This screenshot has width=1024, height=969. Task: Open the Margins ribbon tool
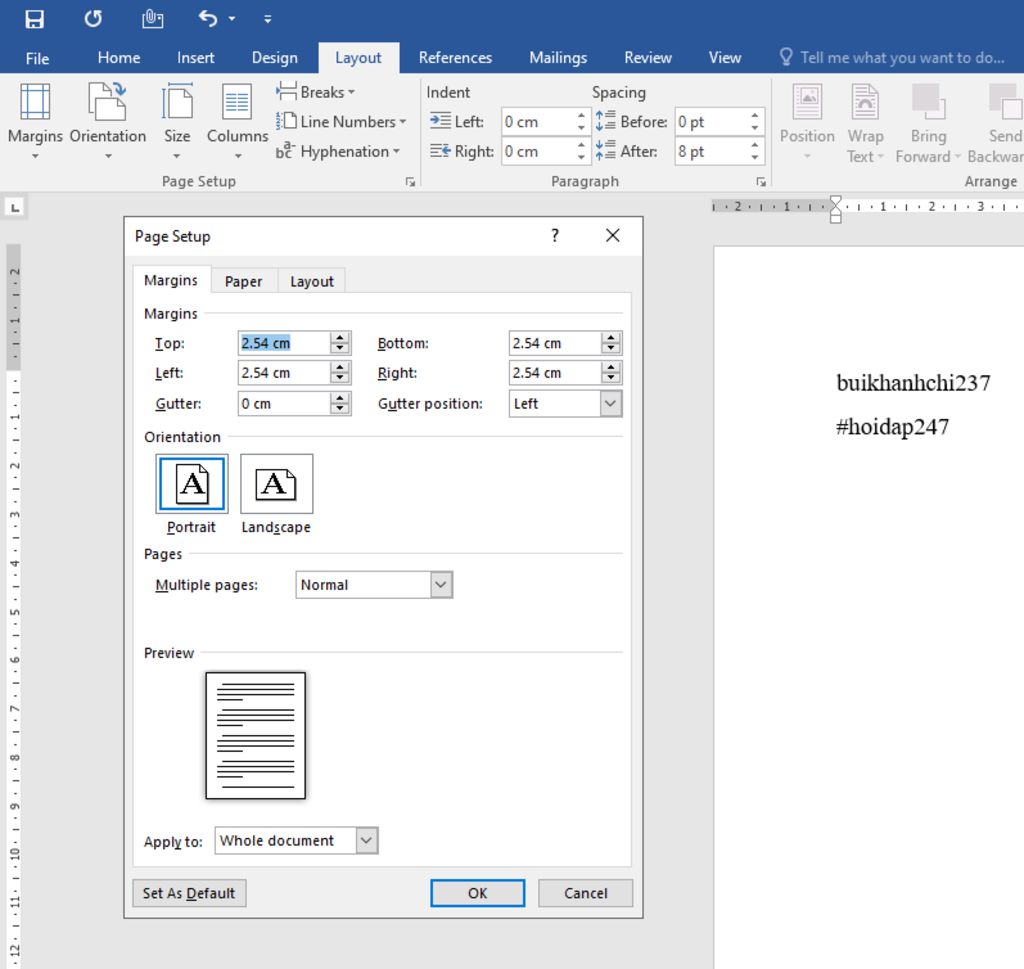[x=35, y=122]
